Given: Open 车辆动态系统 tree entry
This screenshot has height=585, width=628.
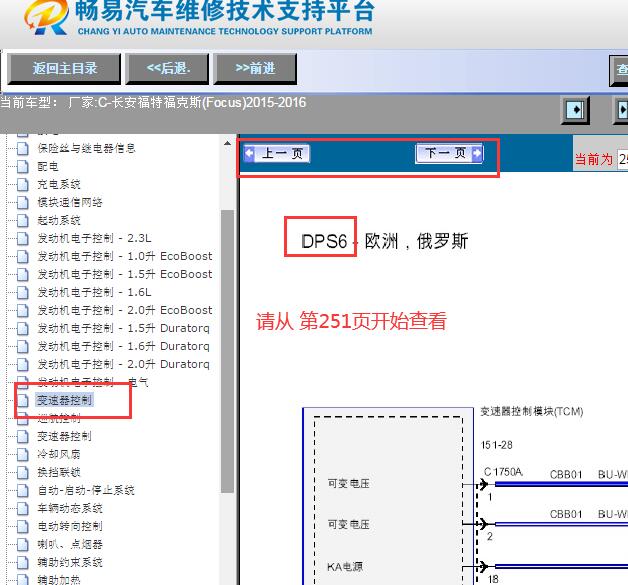Looking at the screenshot, I should click(70, 508).
